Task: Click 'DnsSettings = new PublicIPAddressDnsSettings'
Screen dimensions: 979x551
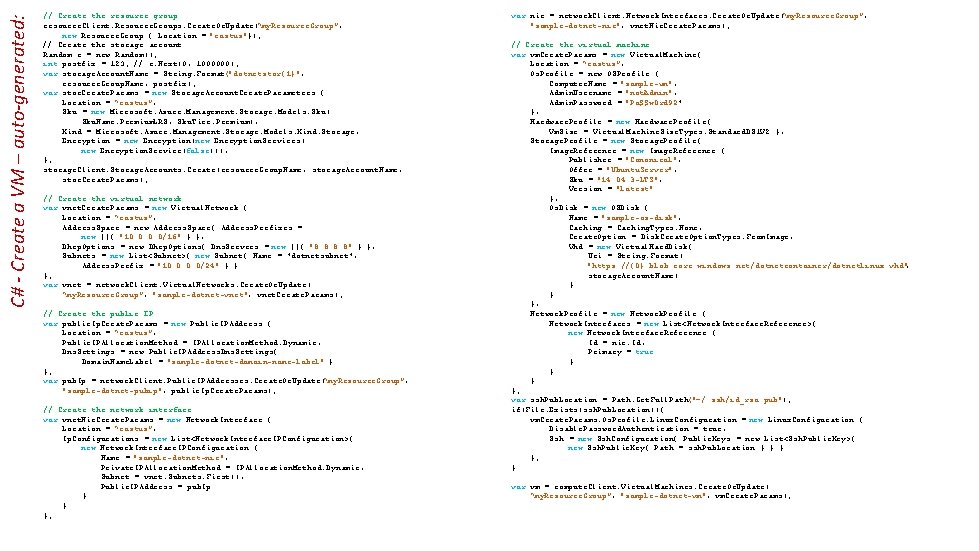Action: coord(169,352)
